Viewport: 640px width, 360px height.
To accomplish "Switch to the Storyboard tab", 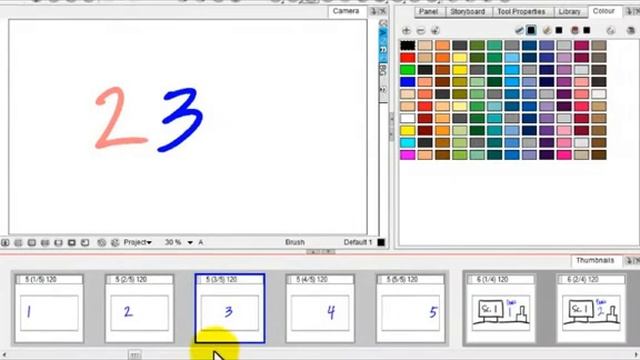I will [x=468, y=12].
